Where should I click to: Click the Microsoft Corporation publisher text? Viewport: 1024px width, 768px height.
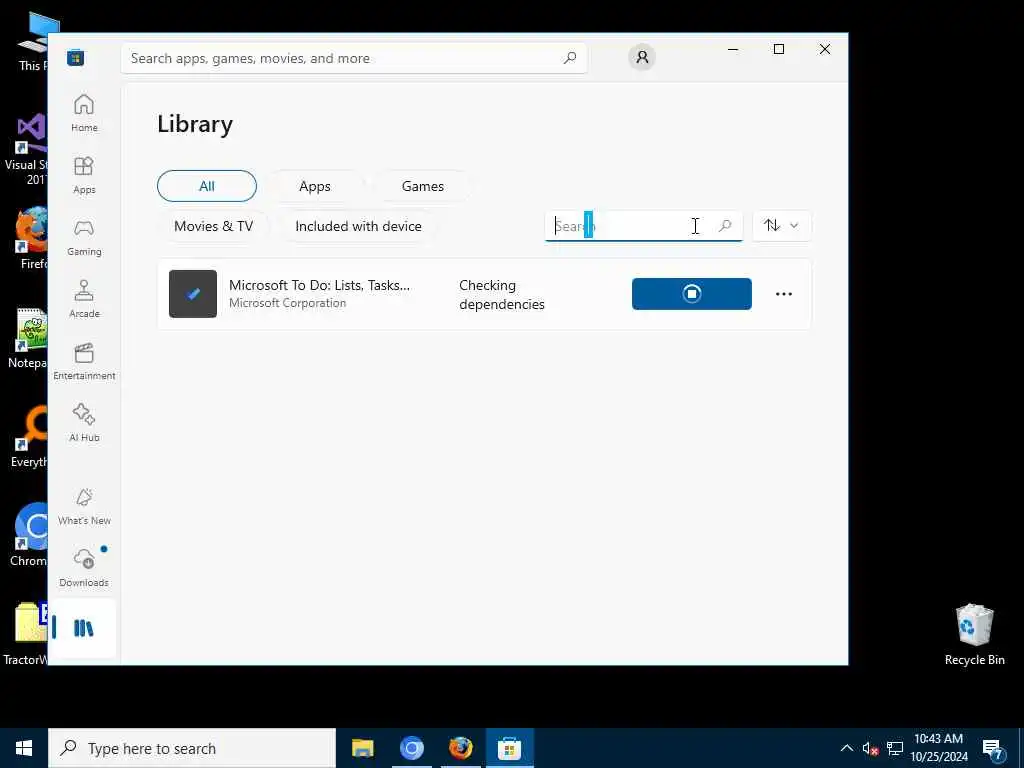point(287,303)
